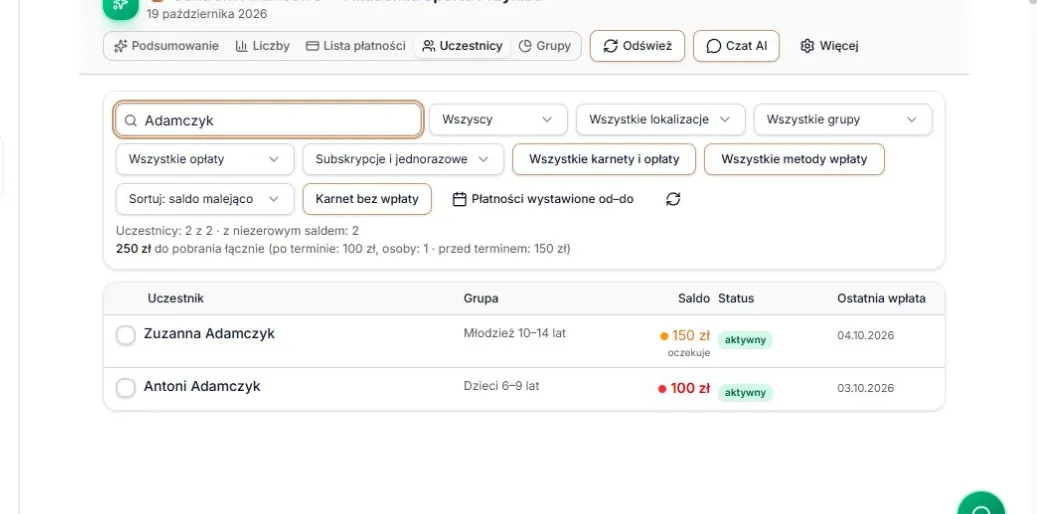
Task: Click the Adamczyk search input field
Action: coord(269,120)
